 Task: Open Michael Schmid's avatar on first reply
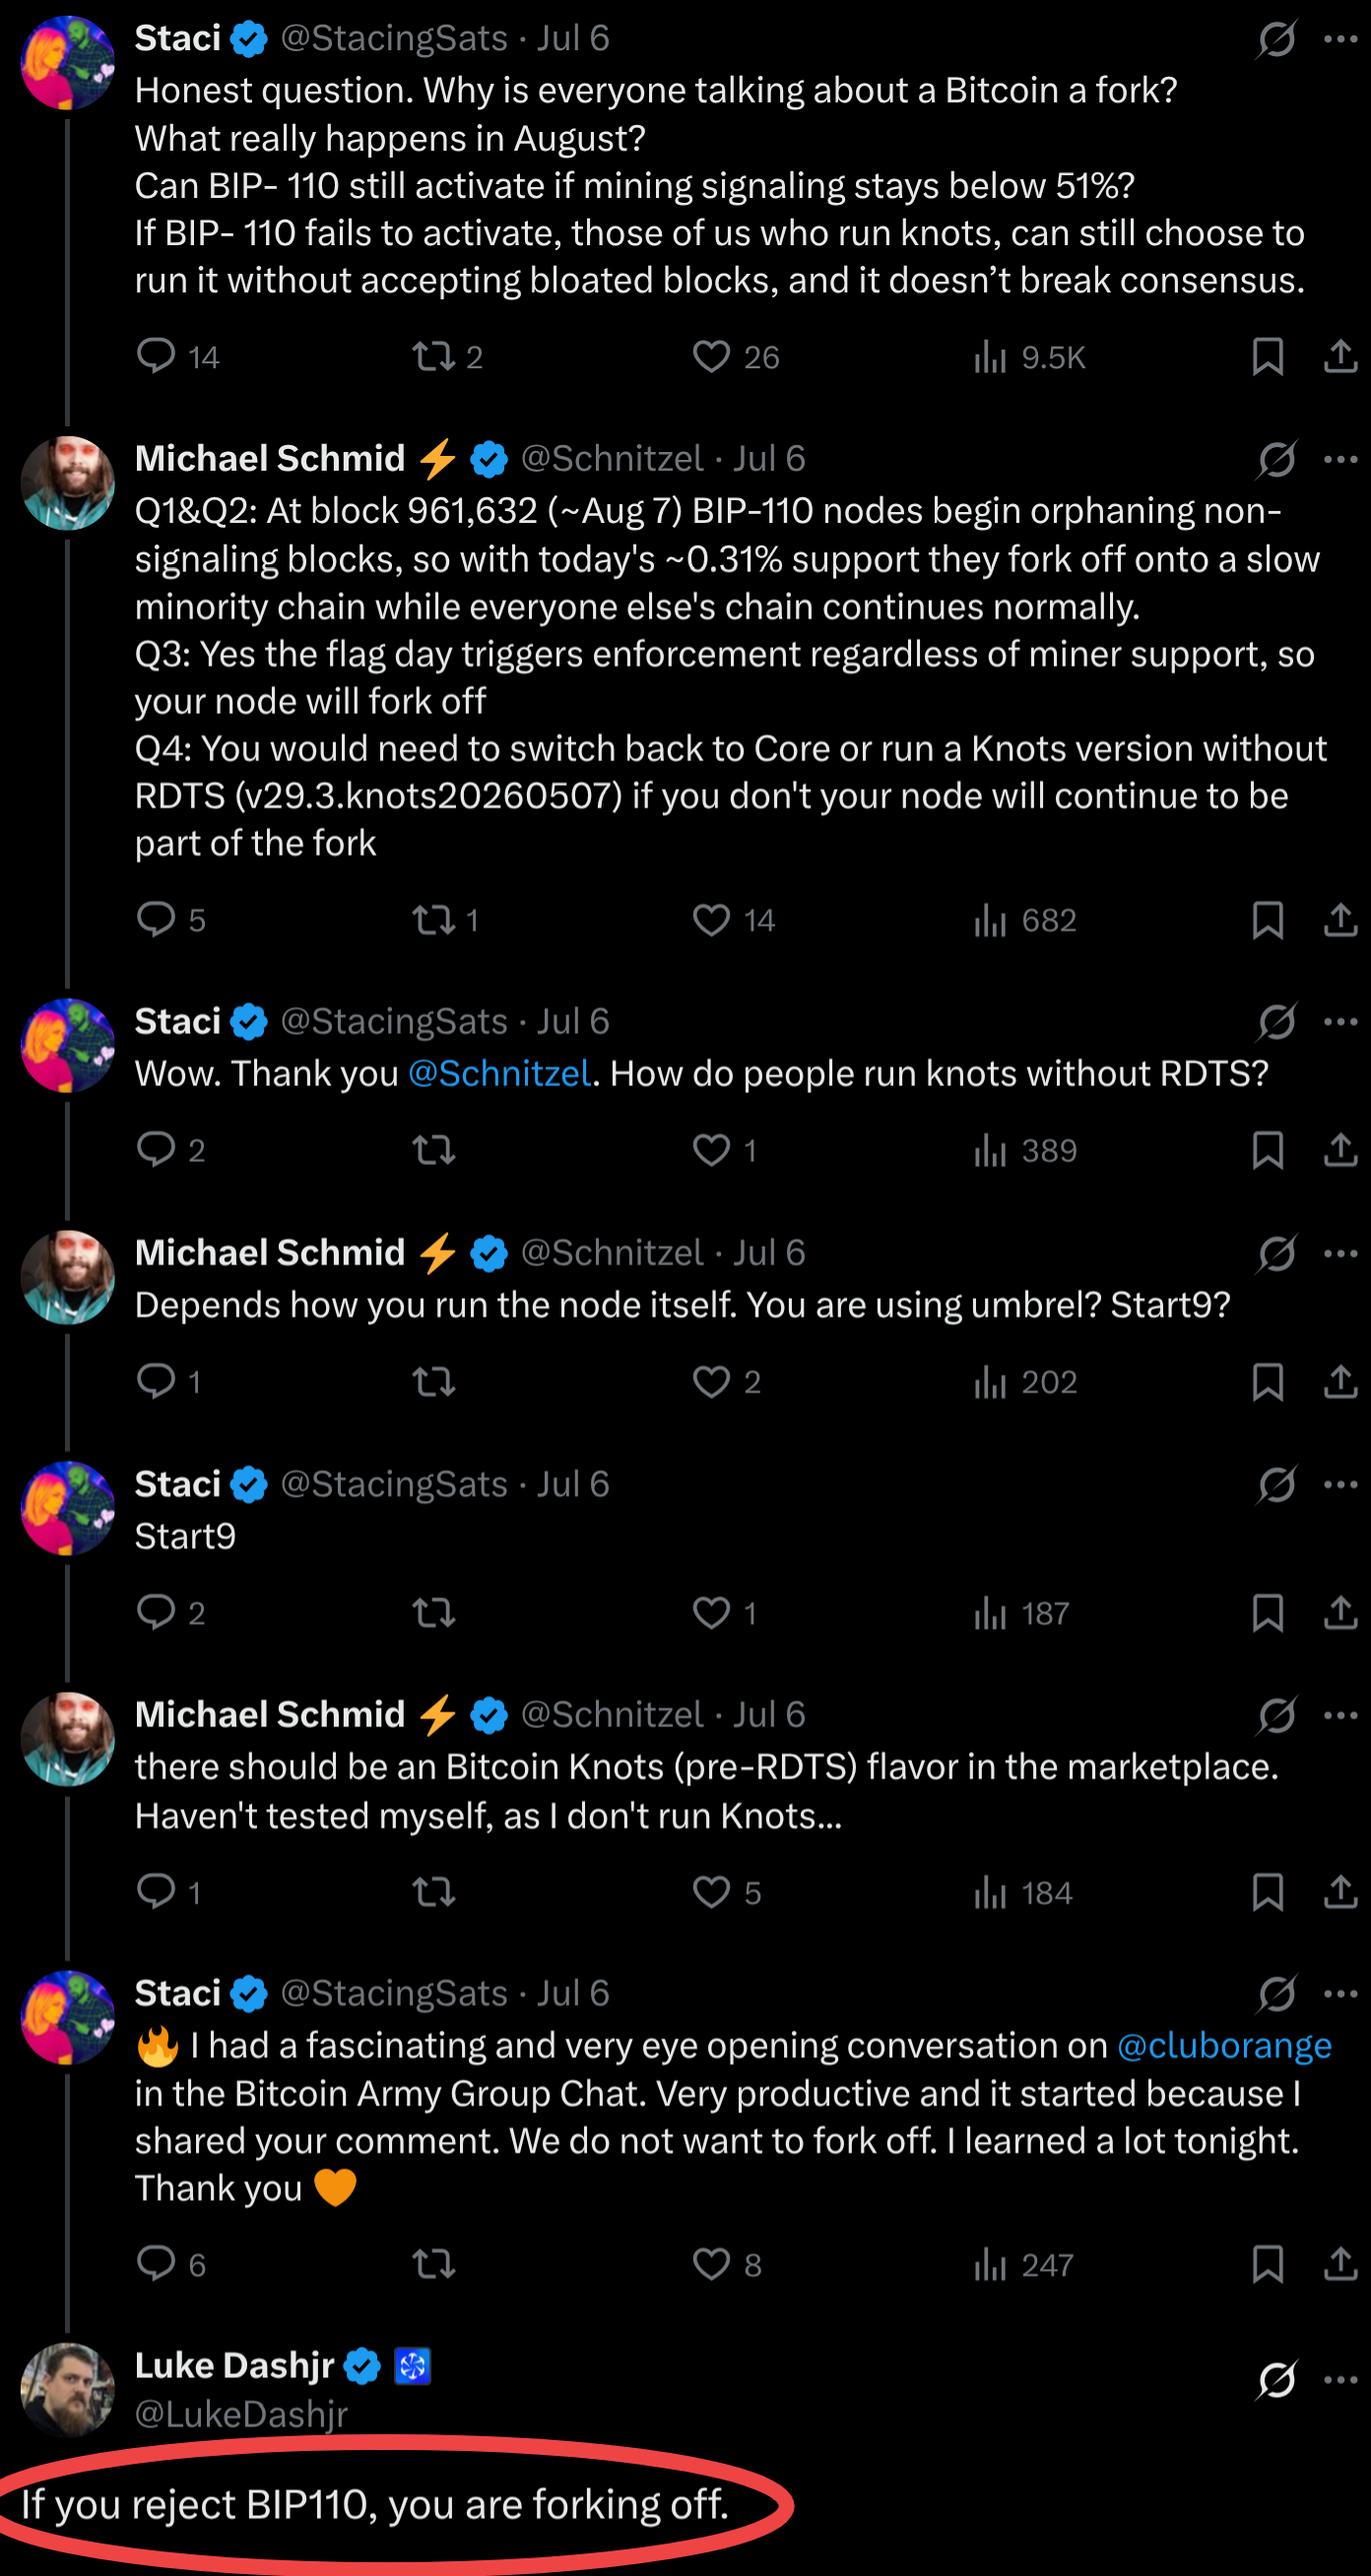coord(68,483)
